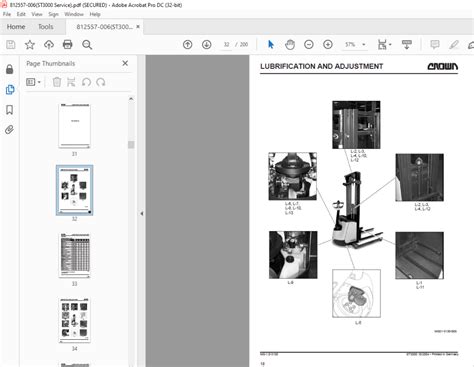474x367 pixels.
Task: Open the View menu
Action: [x=37, y=14]
